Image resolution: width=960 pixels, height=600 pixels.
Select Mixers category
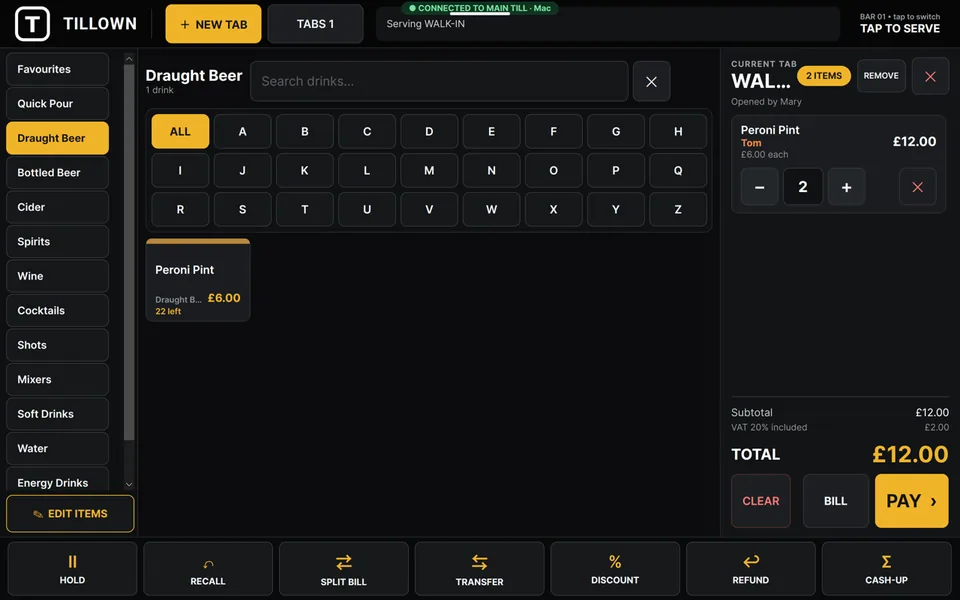click(58, 380)
